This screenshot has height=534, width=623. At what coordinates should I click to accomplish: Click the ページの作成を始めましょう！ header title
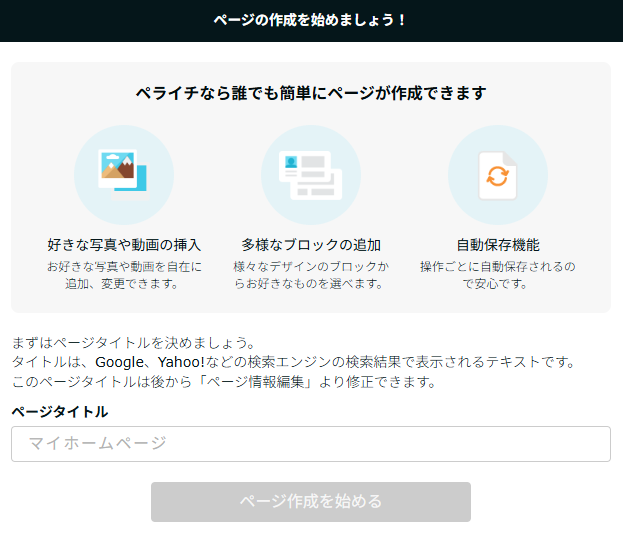point(311,20)
